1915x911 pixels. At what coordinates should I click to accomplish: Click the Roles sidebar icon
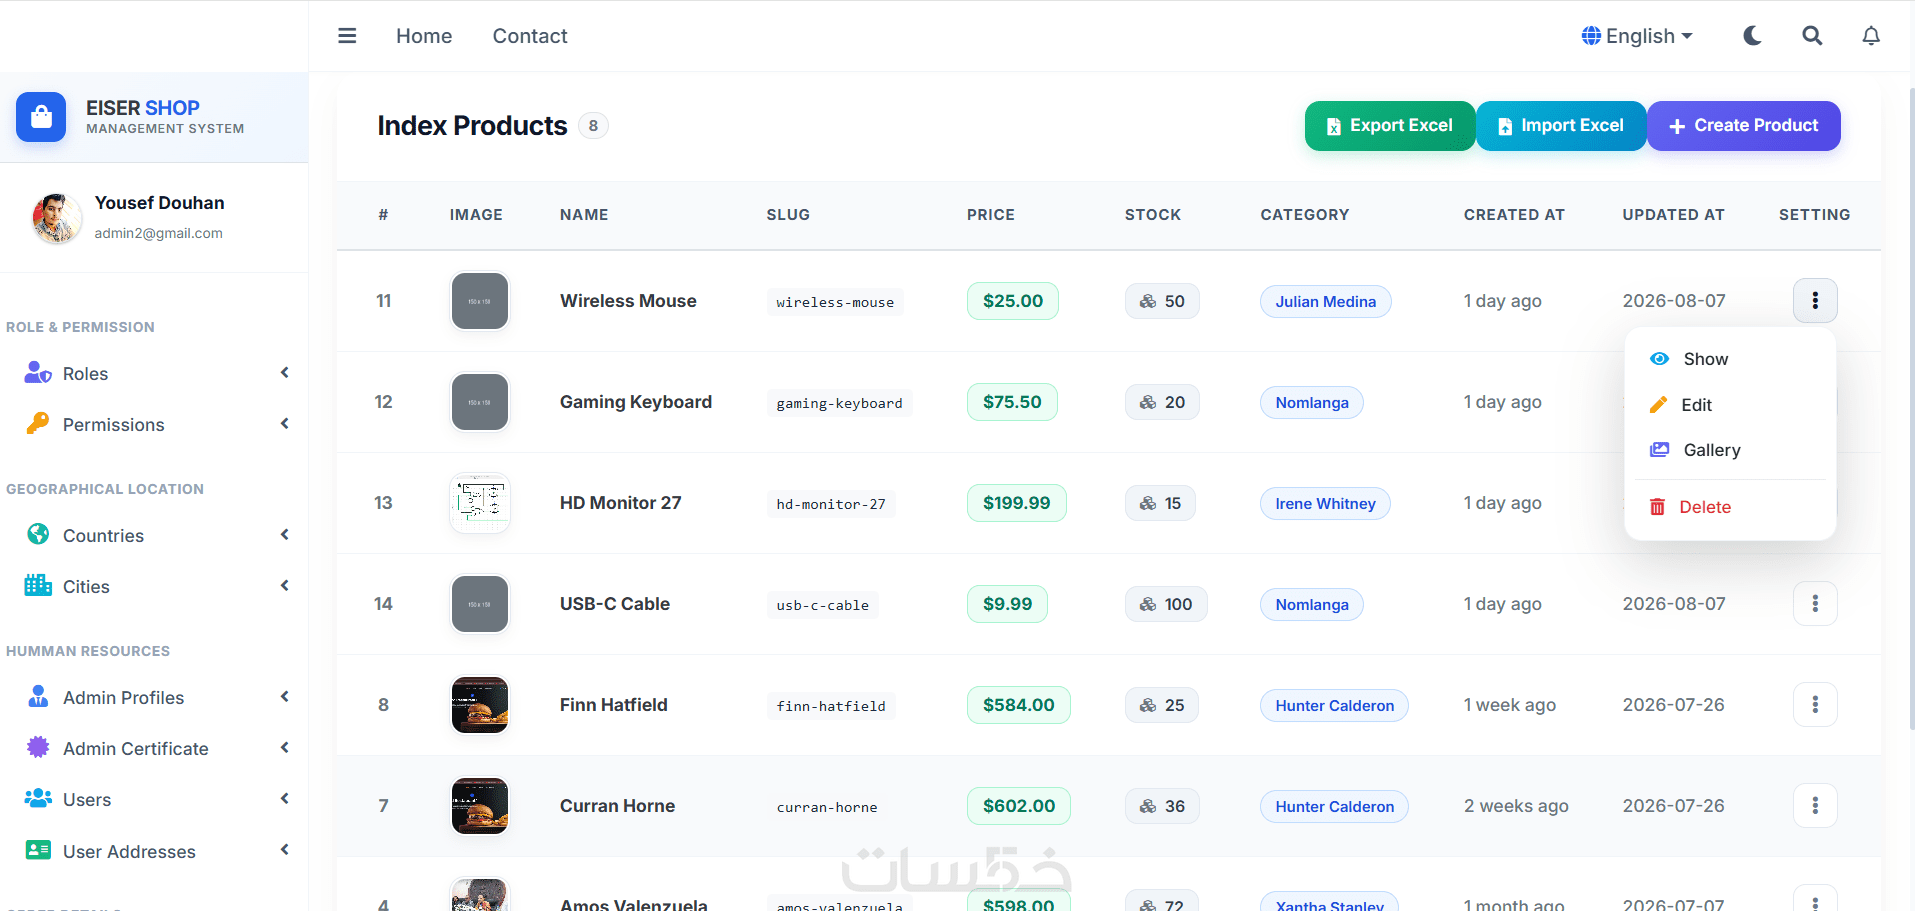pos(38,373)
